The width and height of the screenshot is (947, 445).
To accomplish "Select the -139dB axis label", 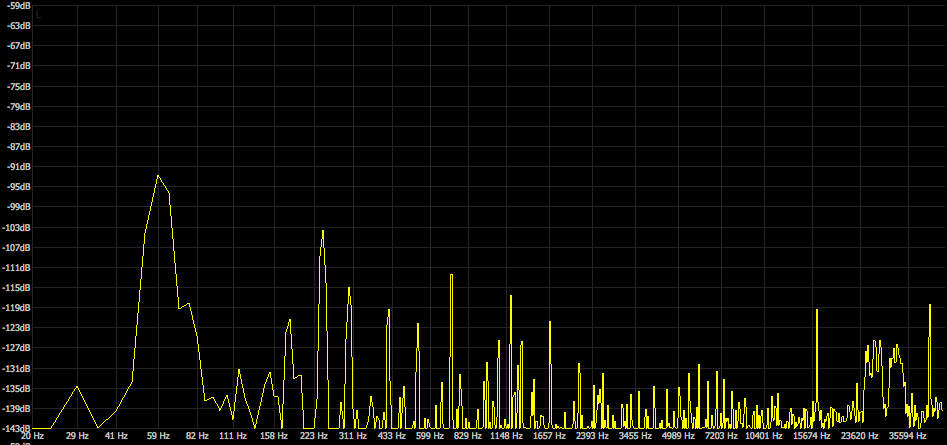I will click(x=15, y=408).
